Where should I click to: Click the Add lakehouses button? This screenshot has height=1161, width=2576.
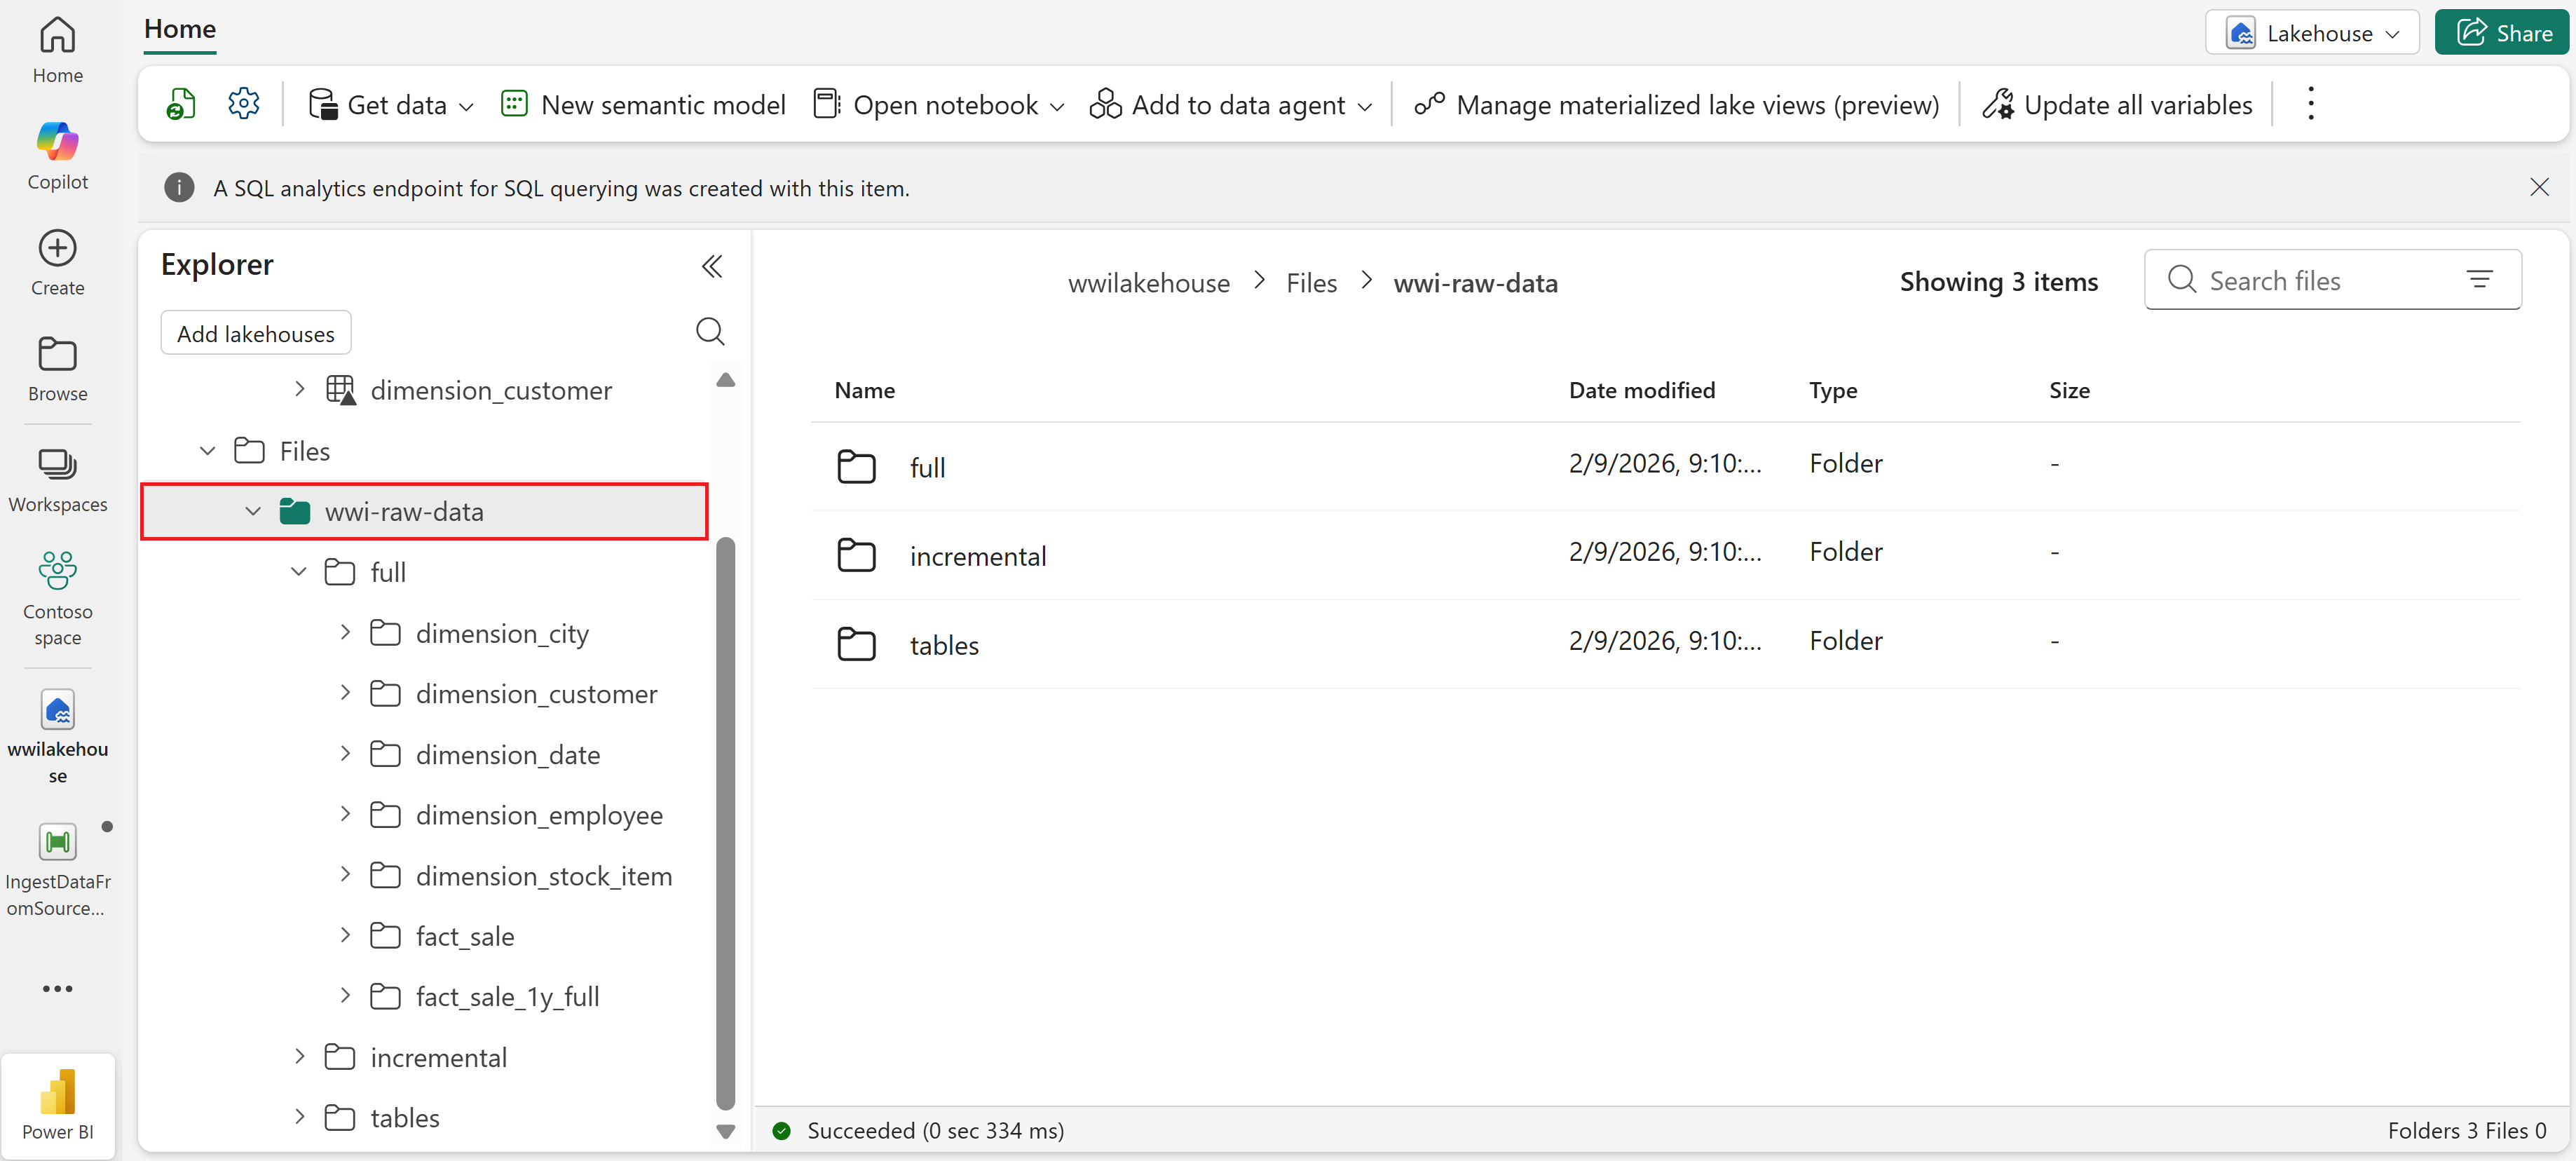coord(255,333)
